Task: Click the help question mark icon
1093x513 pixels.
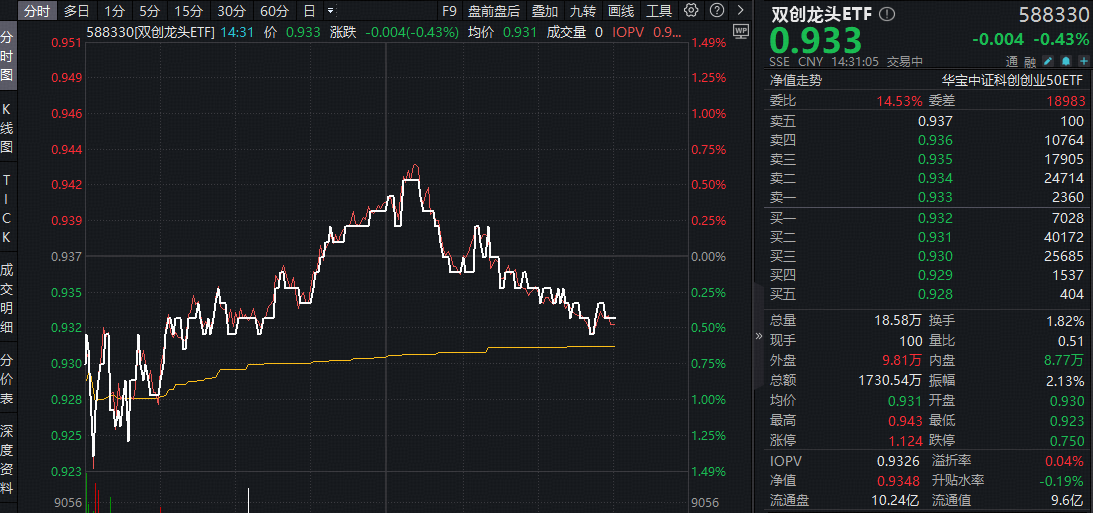Action: coord(714,11)
